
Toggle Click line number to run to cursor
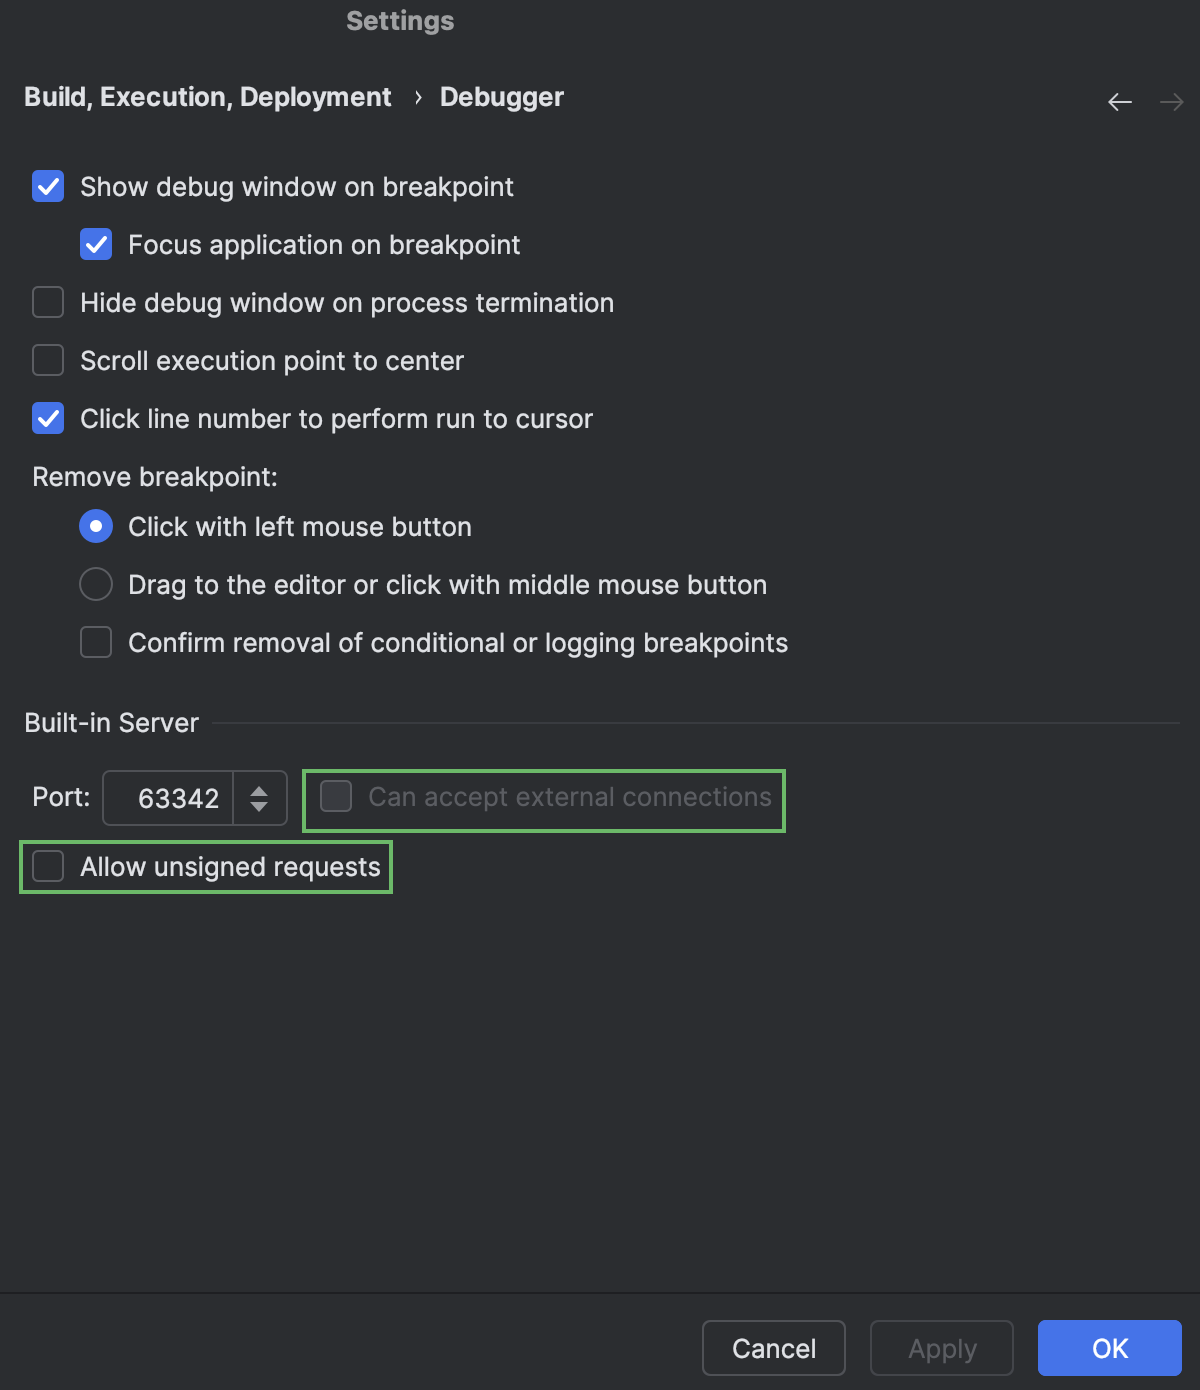click(x=48, y=419)
